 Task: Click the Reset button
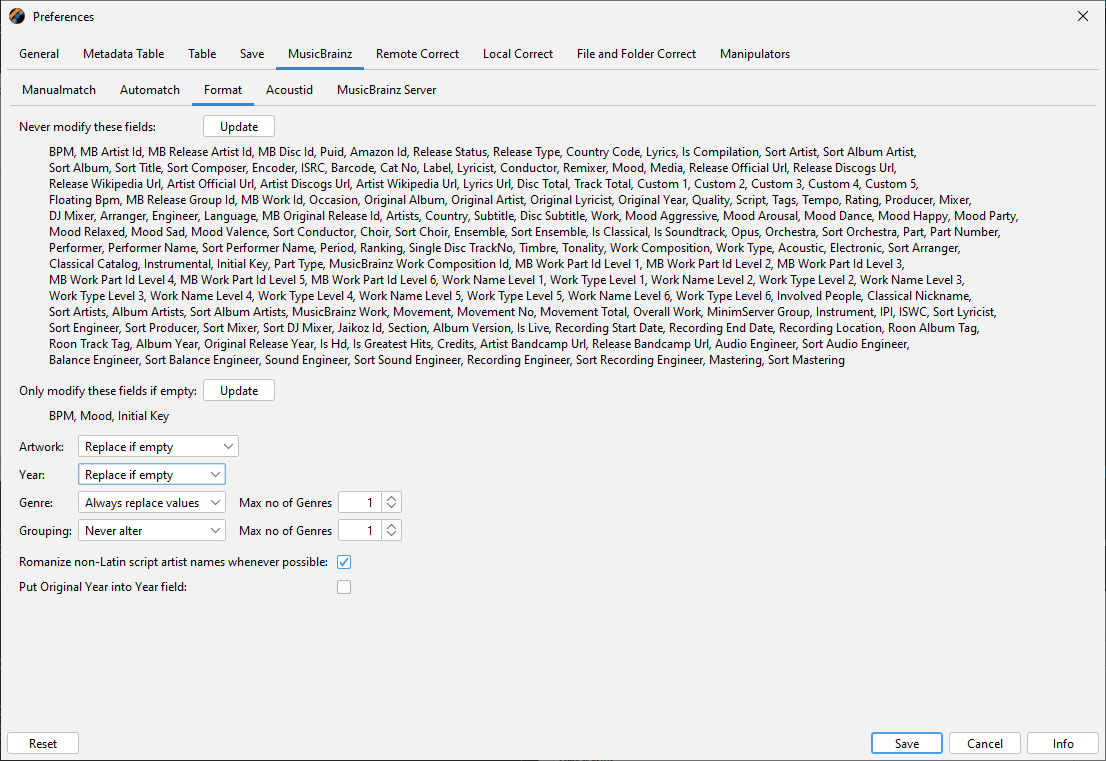tap(43, 744)
